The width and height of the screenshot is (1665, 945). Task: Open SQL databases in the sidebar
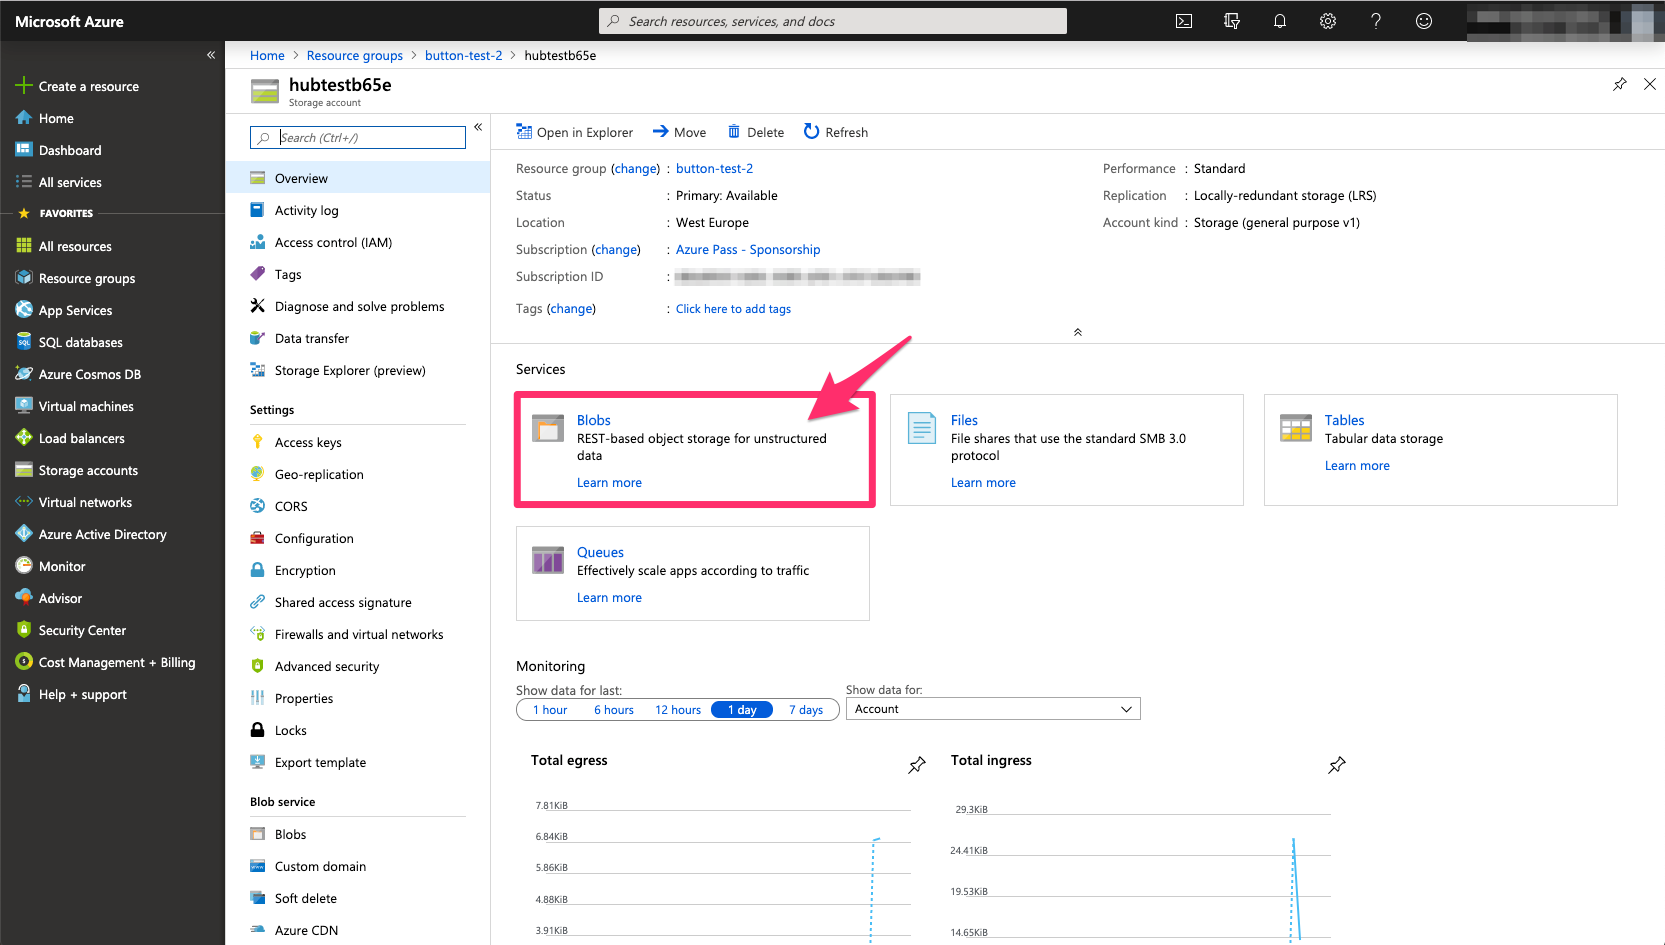click(x=80, y=342)
